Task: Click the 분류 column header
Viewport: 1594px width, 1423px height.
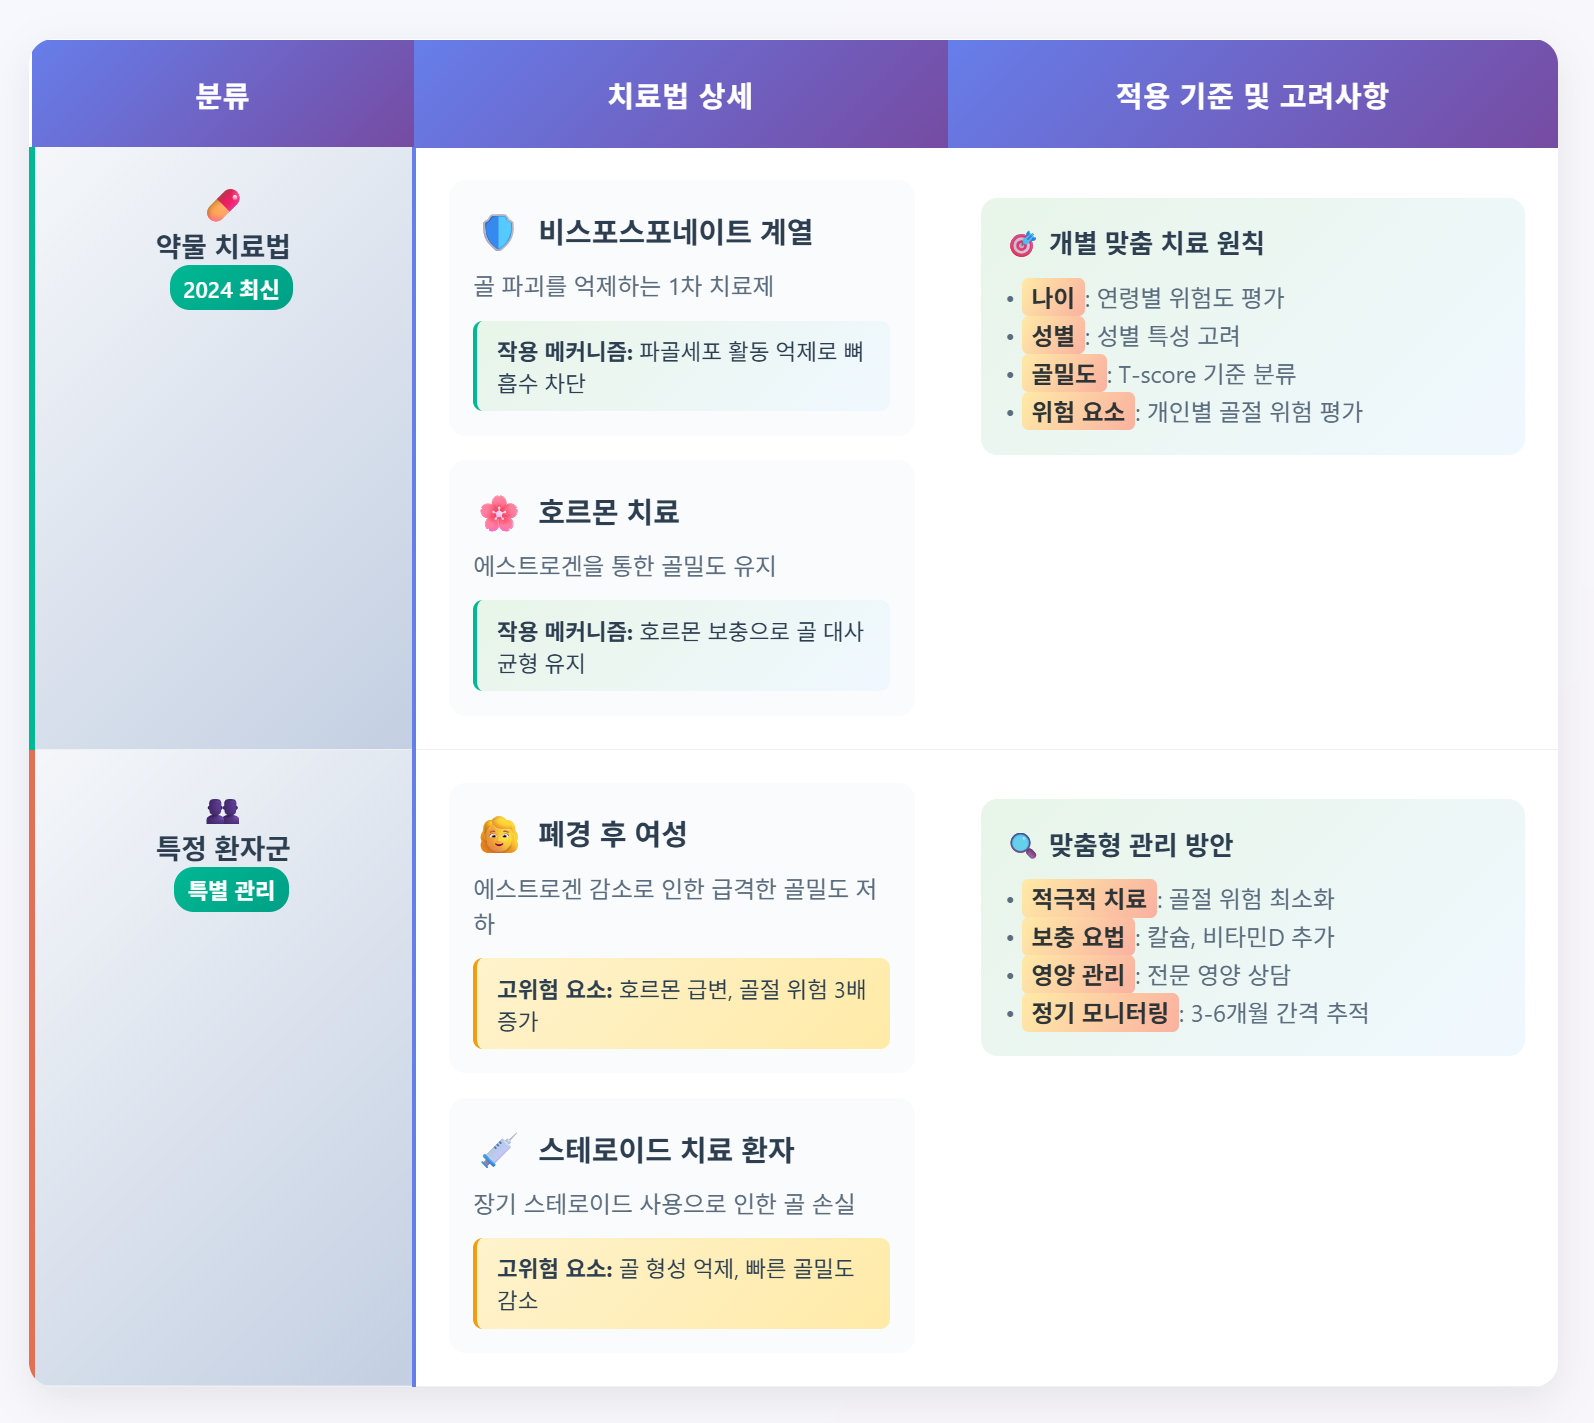Action: [222, 95]
